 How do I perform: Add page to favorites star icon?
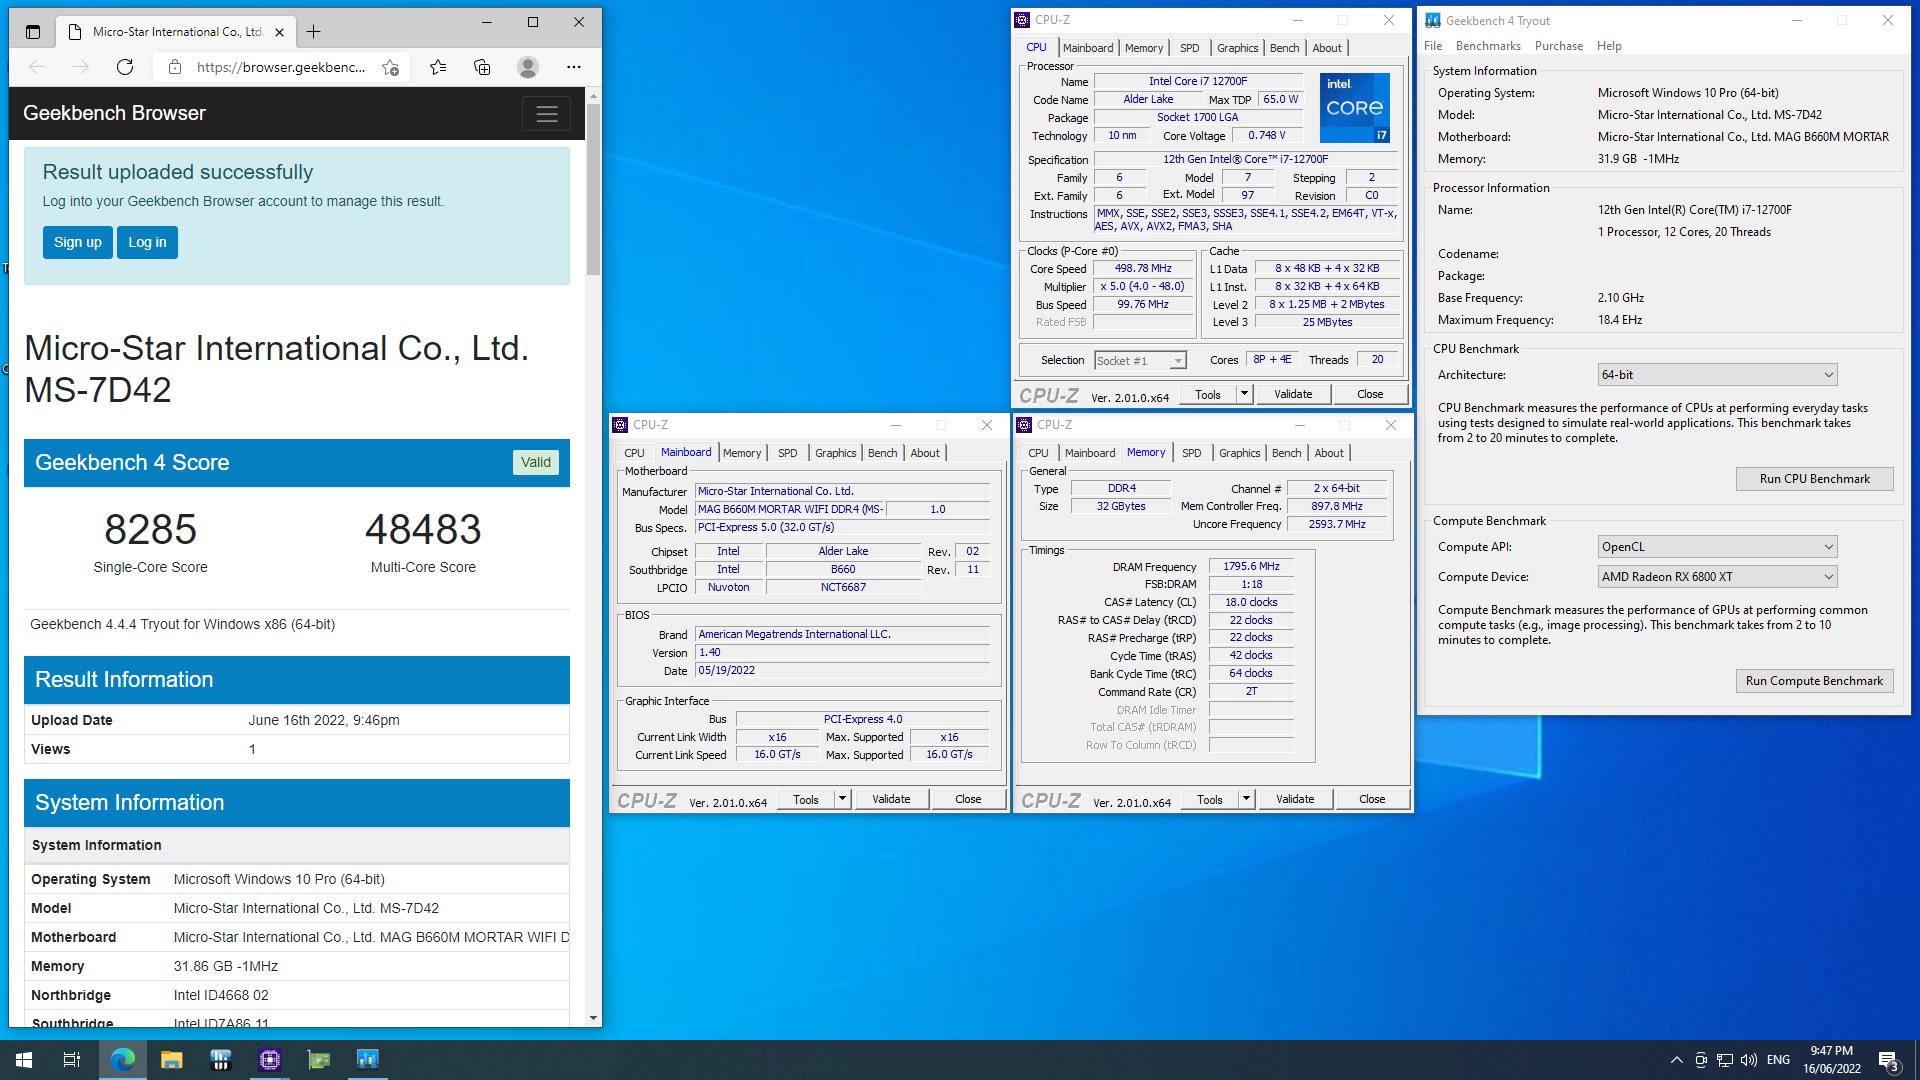click(x=390, y=67)
